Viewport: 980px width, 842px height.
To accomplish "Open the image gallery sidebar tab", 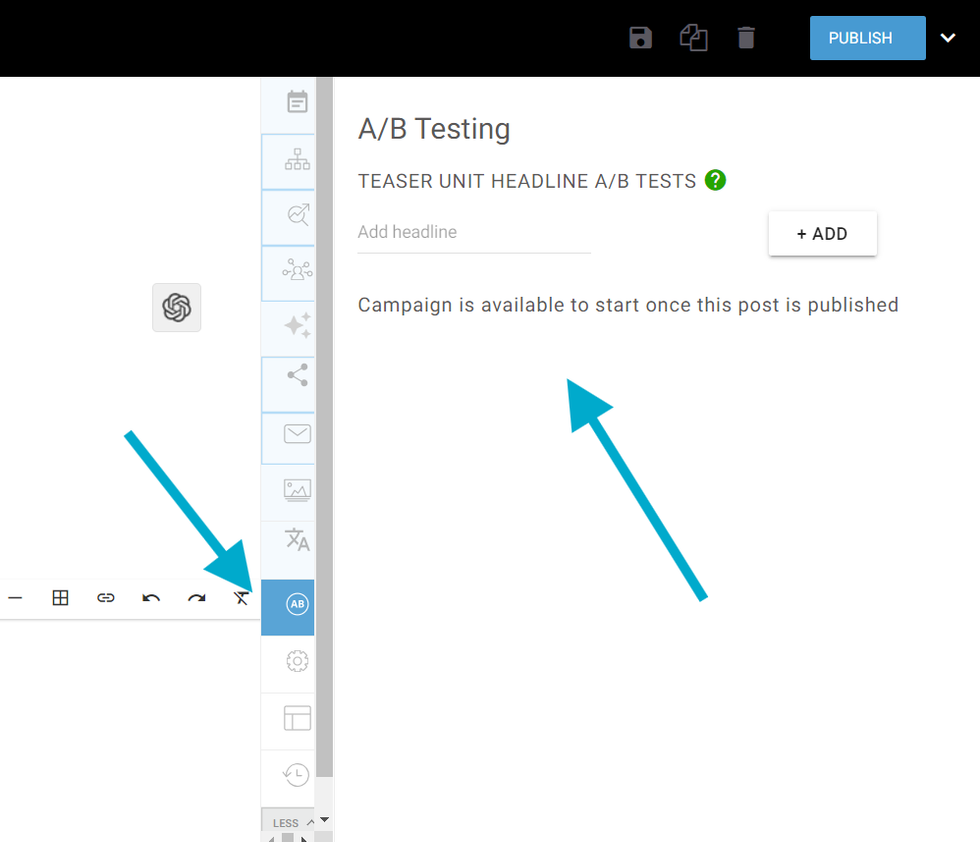I will (297, 489).
